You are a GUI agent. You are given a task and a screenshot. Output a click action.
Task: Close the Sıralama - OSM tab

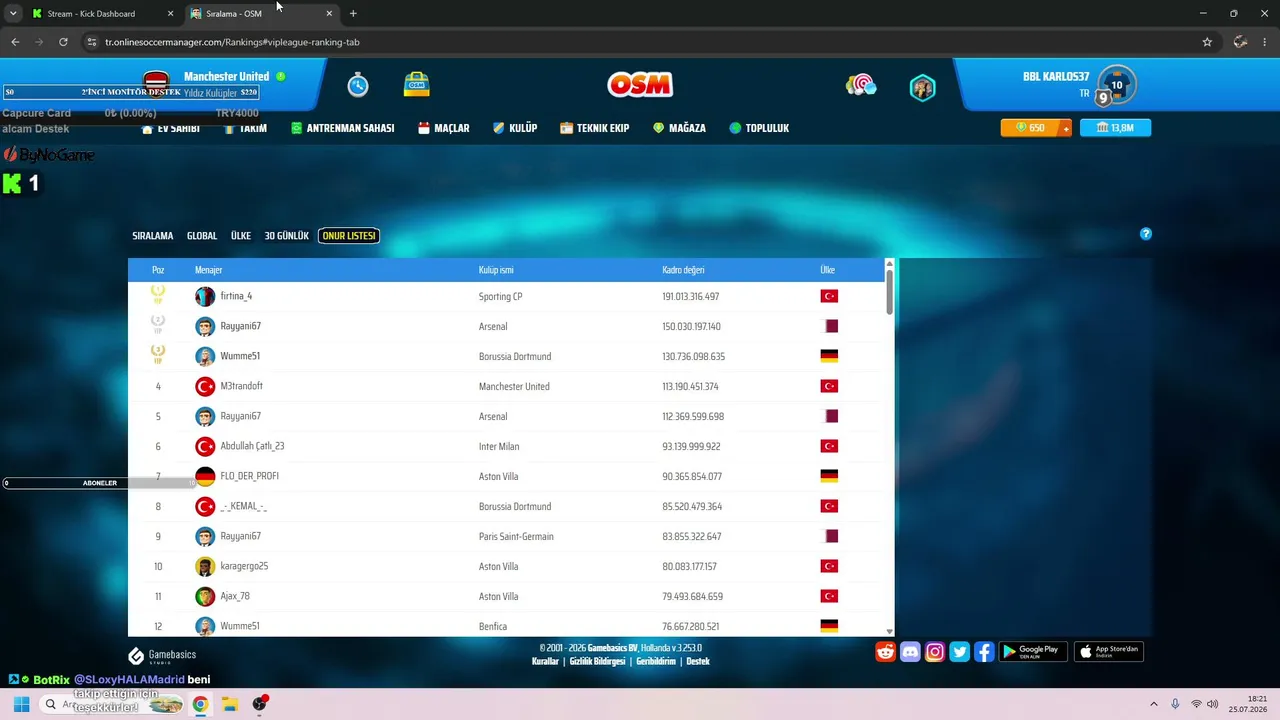[x=329, y=14]
